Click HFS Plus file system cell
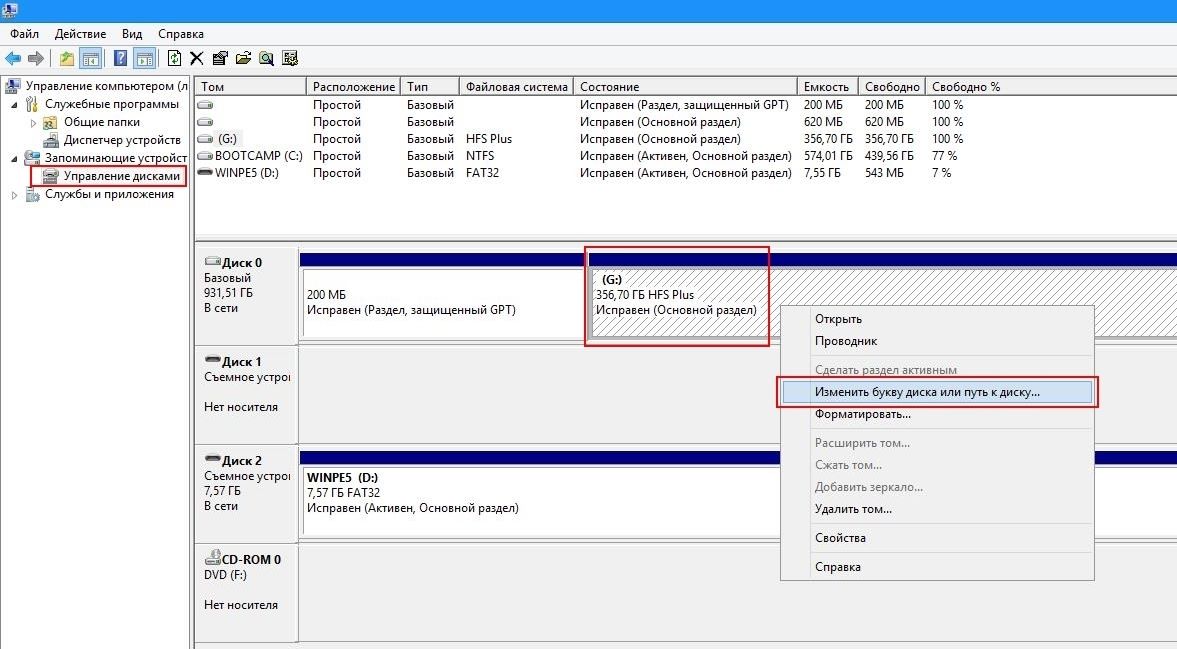The height and width of the screenshot is (649, 1177). (x=489, y=139)
